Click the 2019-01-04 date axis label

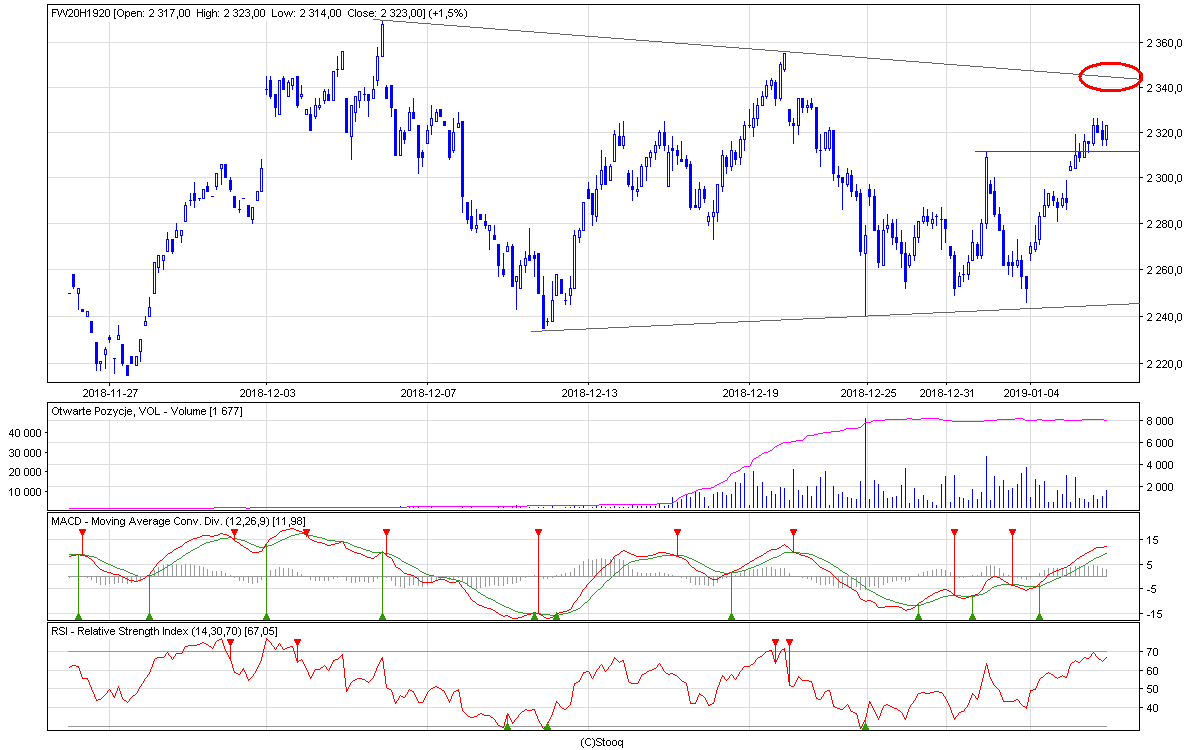pos(1030,393)
